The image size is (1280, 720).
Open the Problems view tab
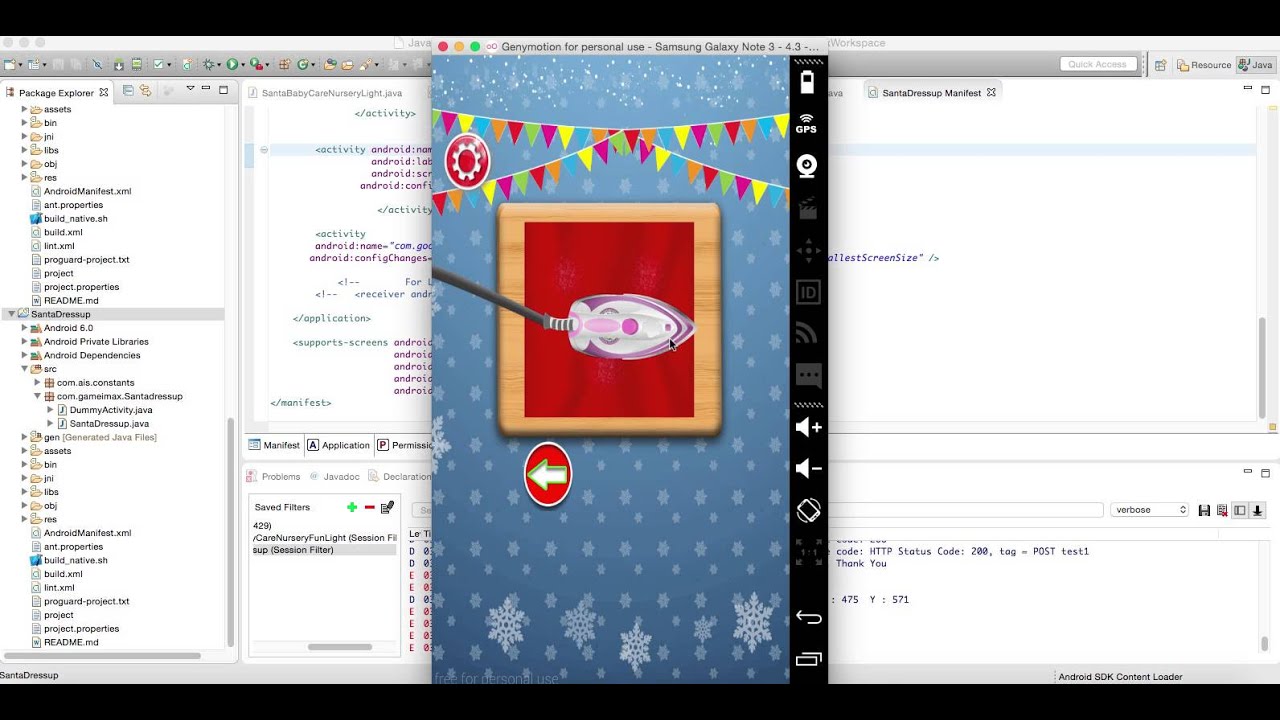pyautogui.click(x=274, y=477)
